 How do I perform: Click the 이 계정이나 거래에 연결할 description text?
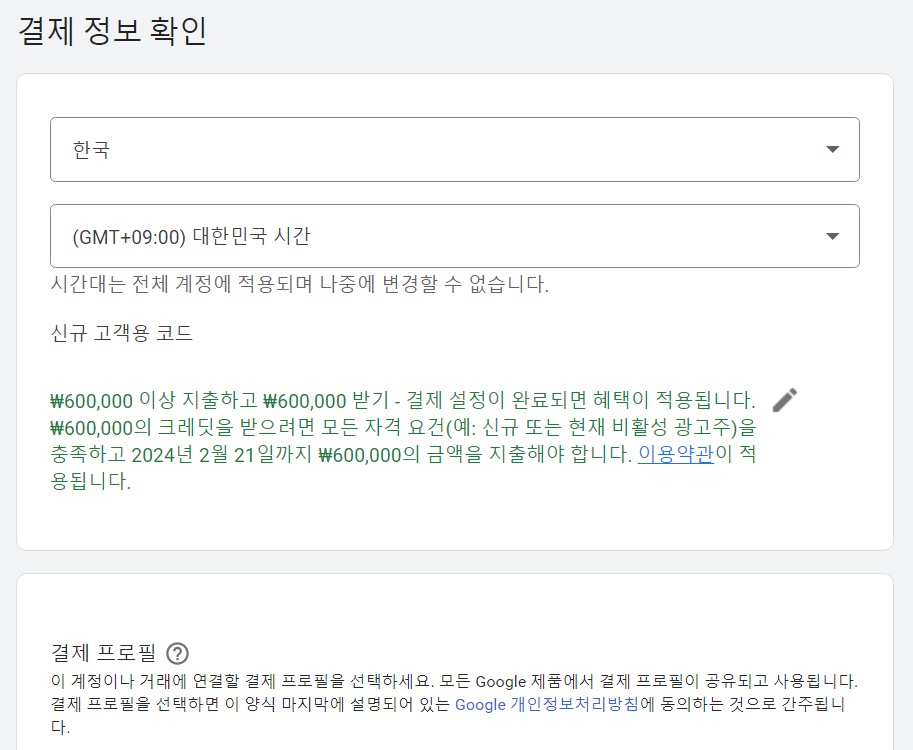coord(454,681)
